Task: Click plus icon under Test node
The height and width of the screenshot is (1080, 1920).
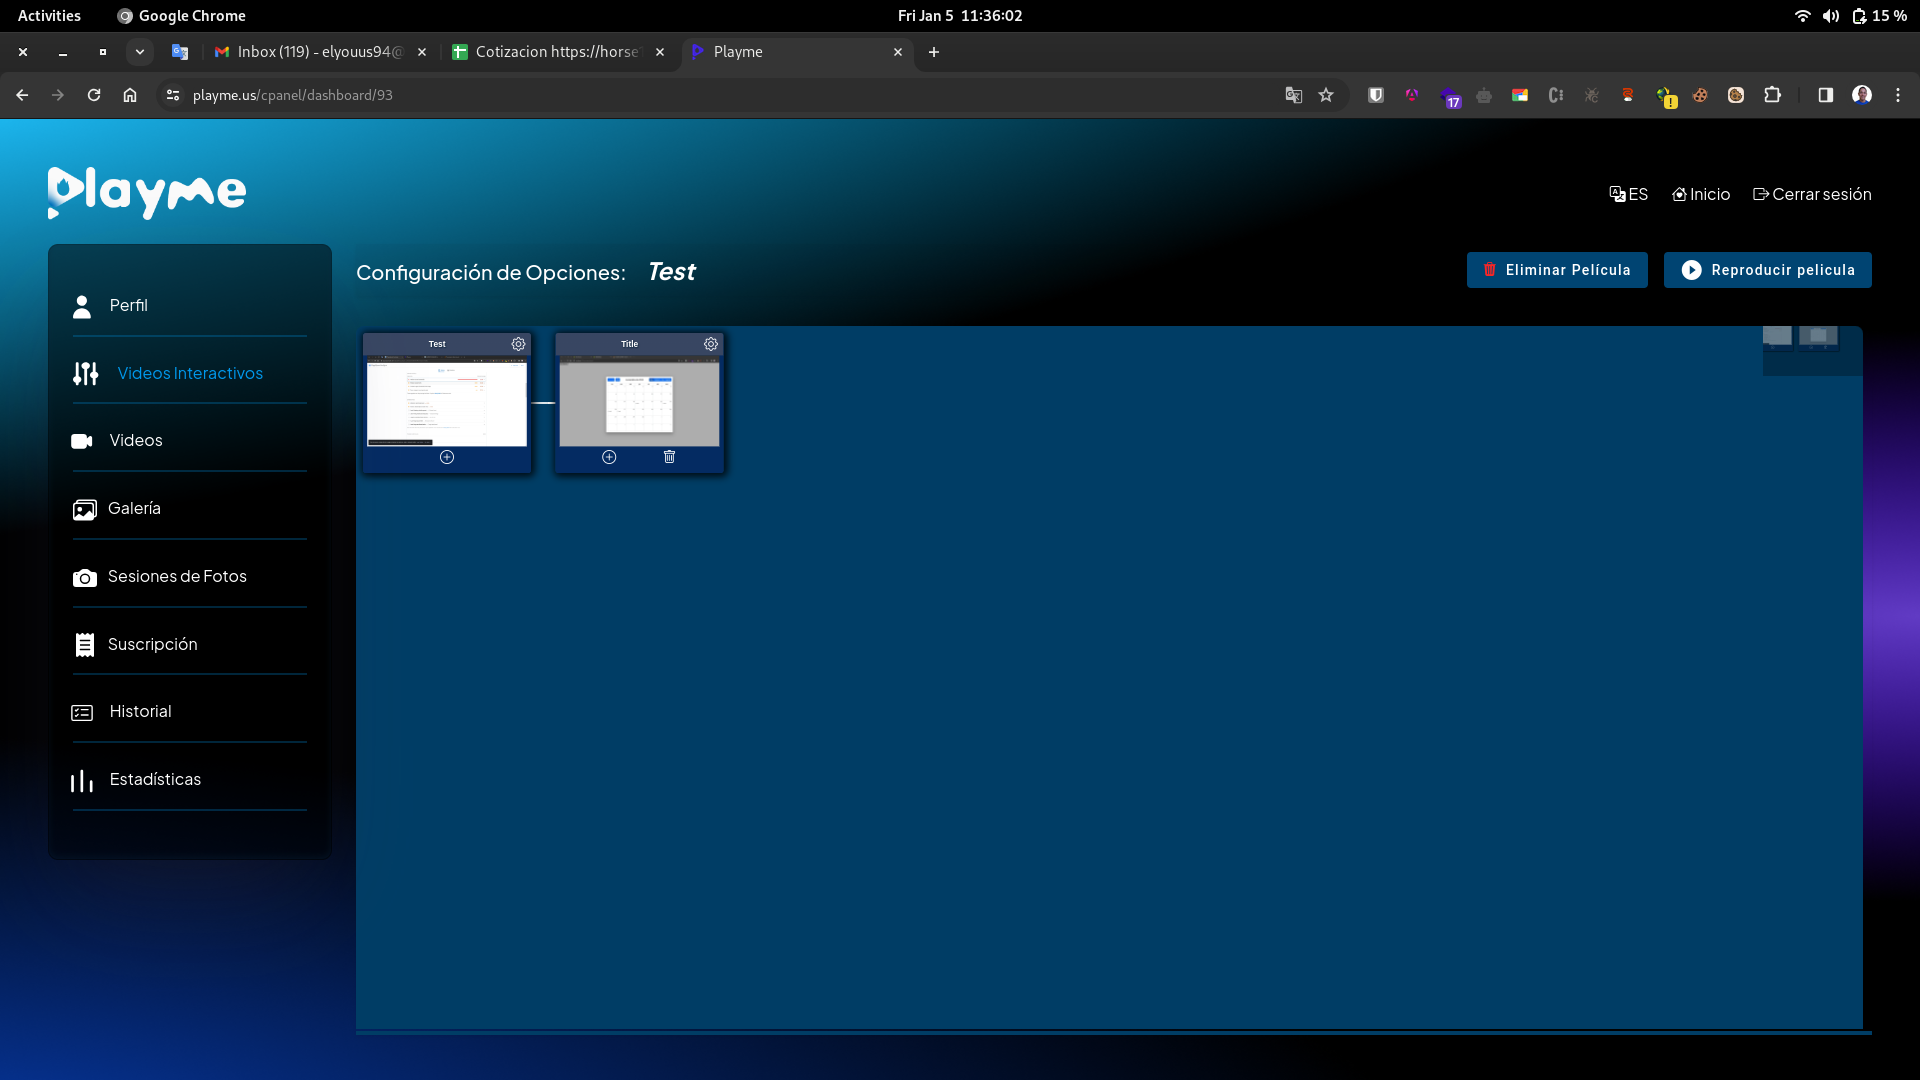Action: click(x=447, y=457)
